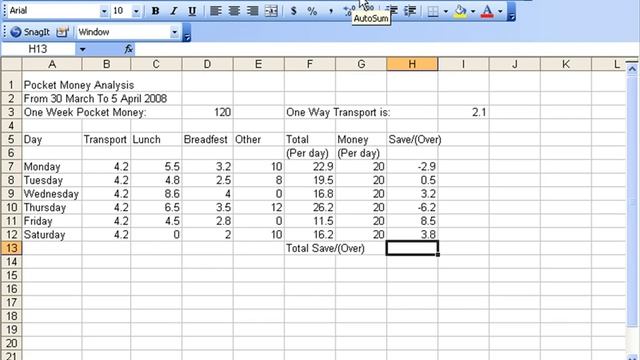This screenshot has height=360, width=640.
Task: Apply Center alignment
Action: [x=234, y=11]
